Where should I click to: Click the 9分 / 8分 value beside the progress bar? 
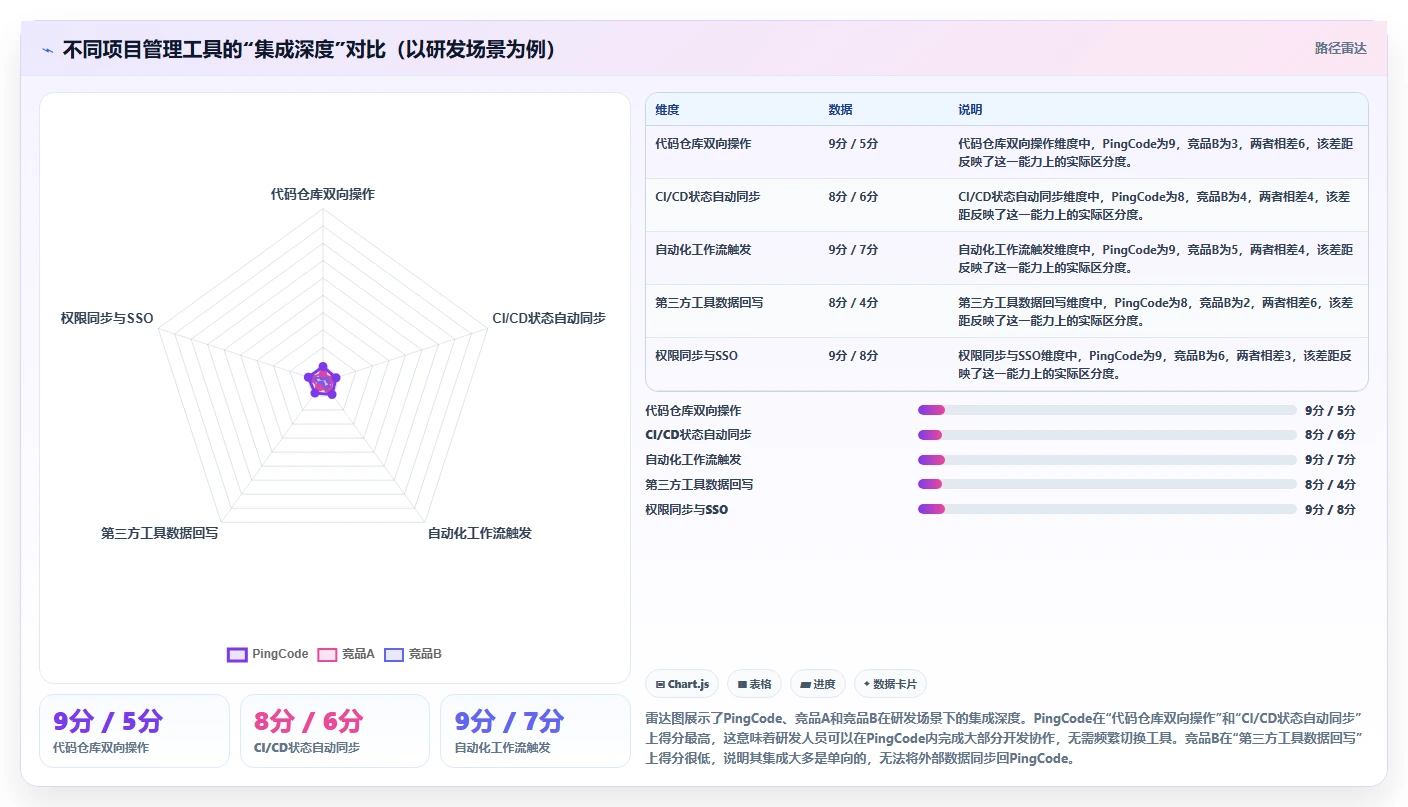pyautogui.click(x=1330, y=510)
